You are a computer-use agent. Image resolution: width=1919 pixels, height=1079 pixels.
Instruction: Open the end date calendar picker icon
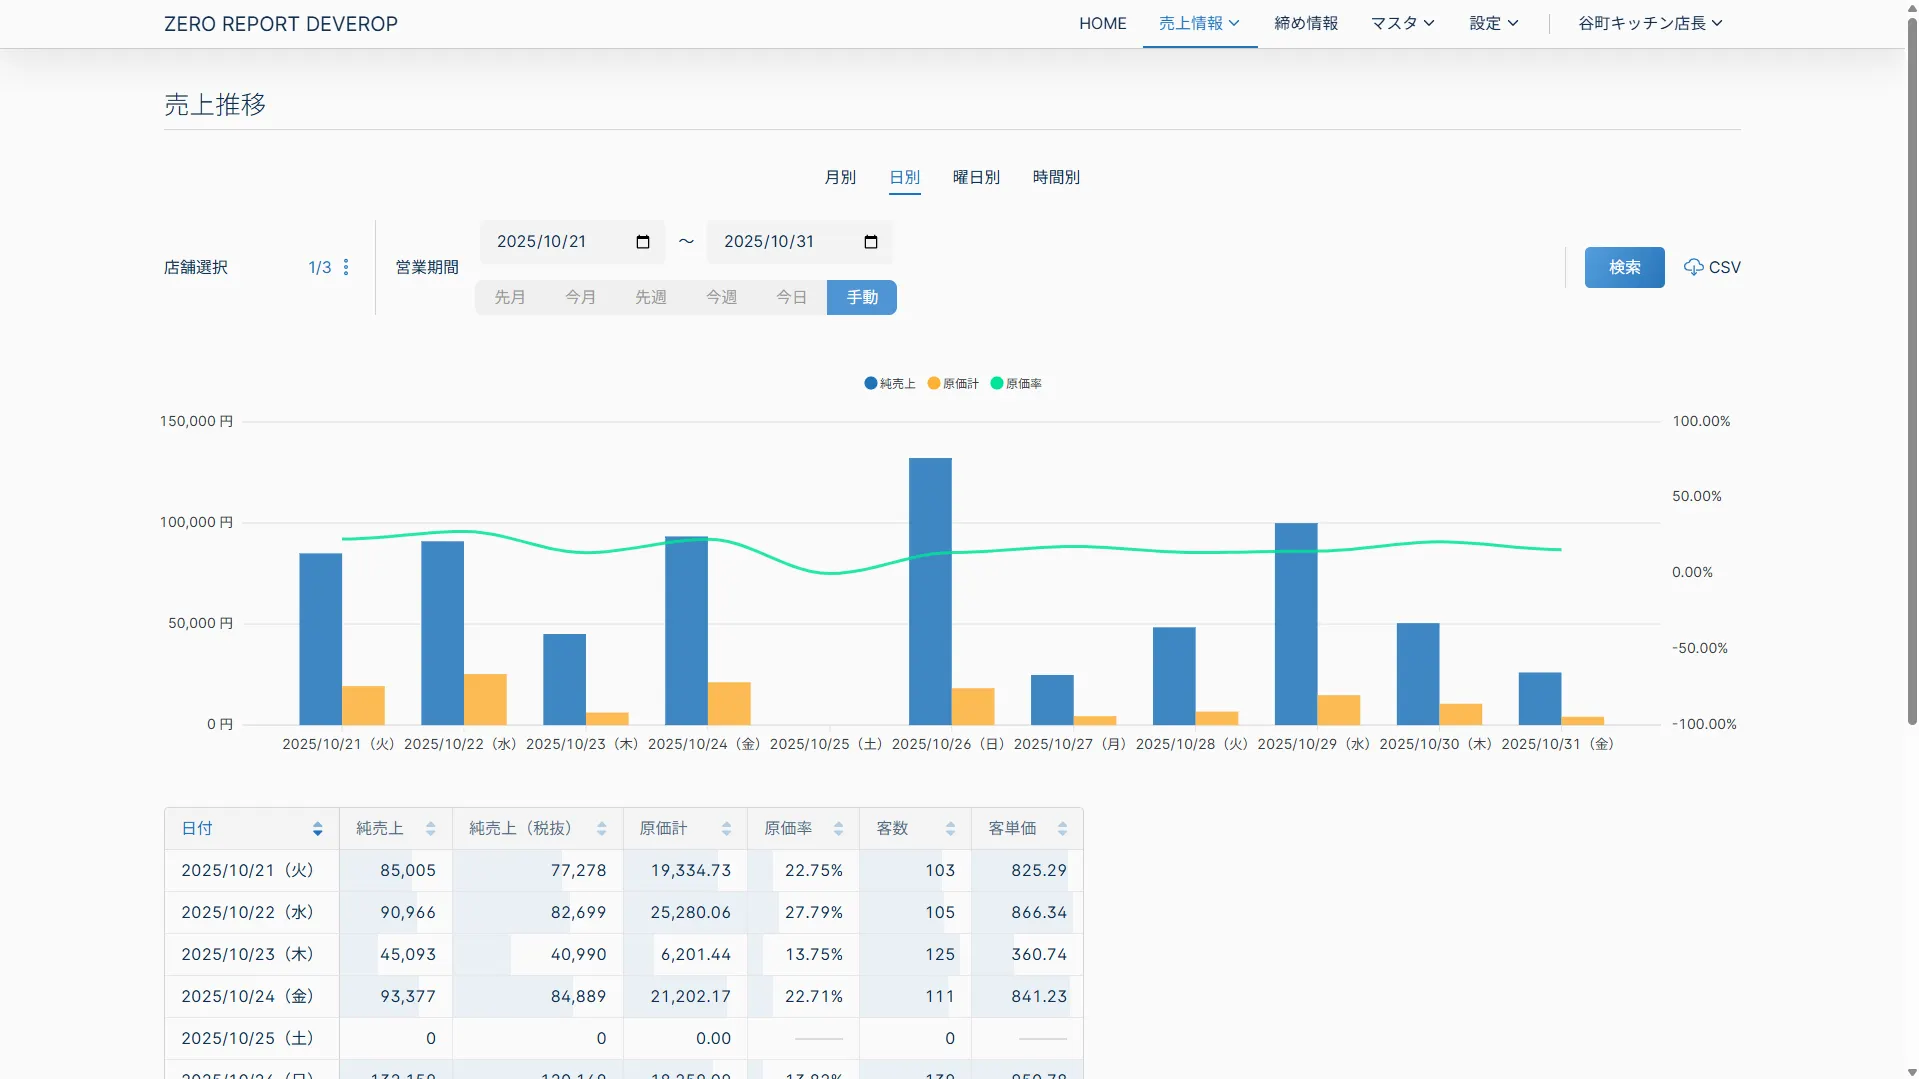(870, 242)
